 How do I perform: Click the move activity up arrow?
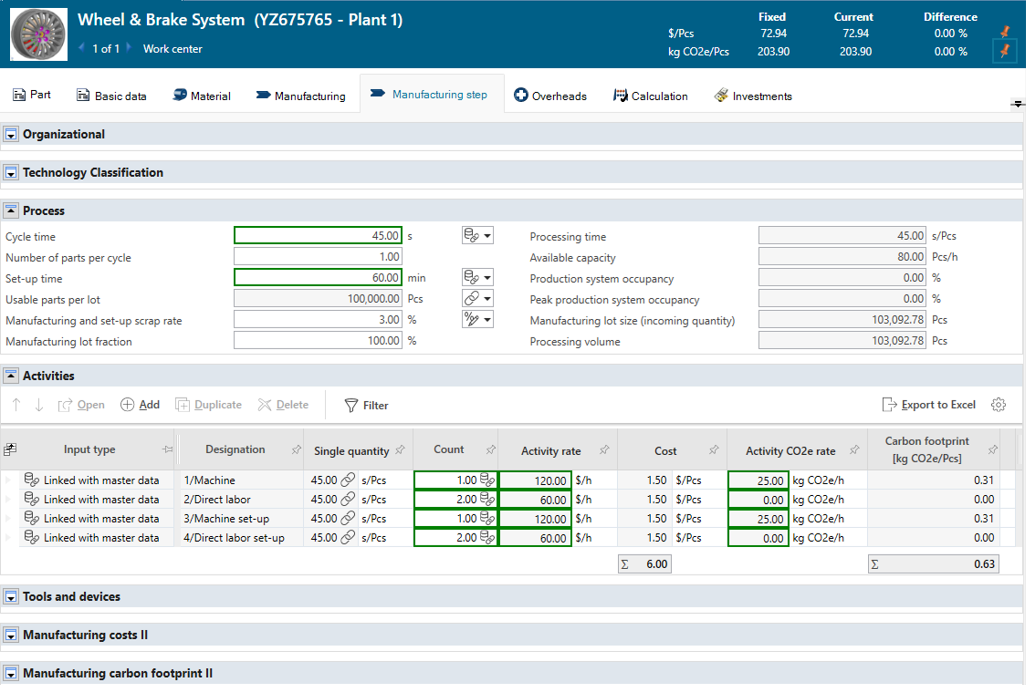pos(17,404)
